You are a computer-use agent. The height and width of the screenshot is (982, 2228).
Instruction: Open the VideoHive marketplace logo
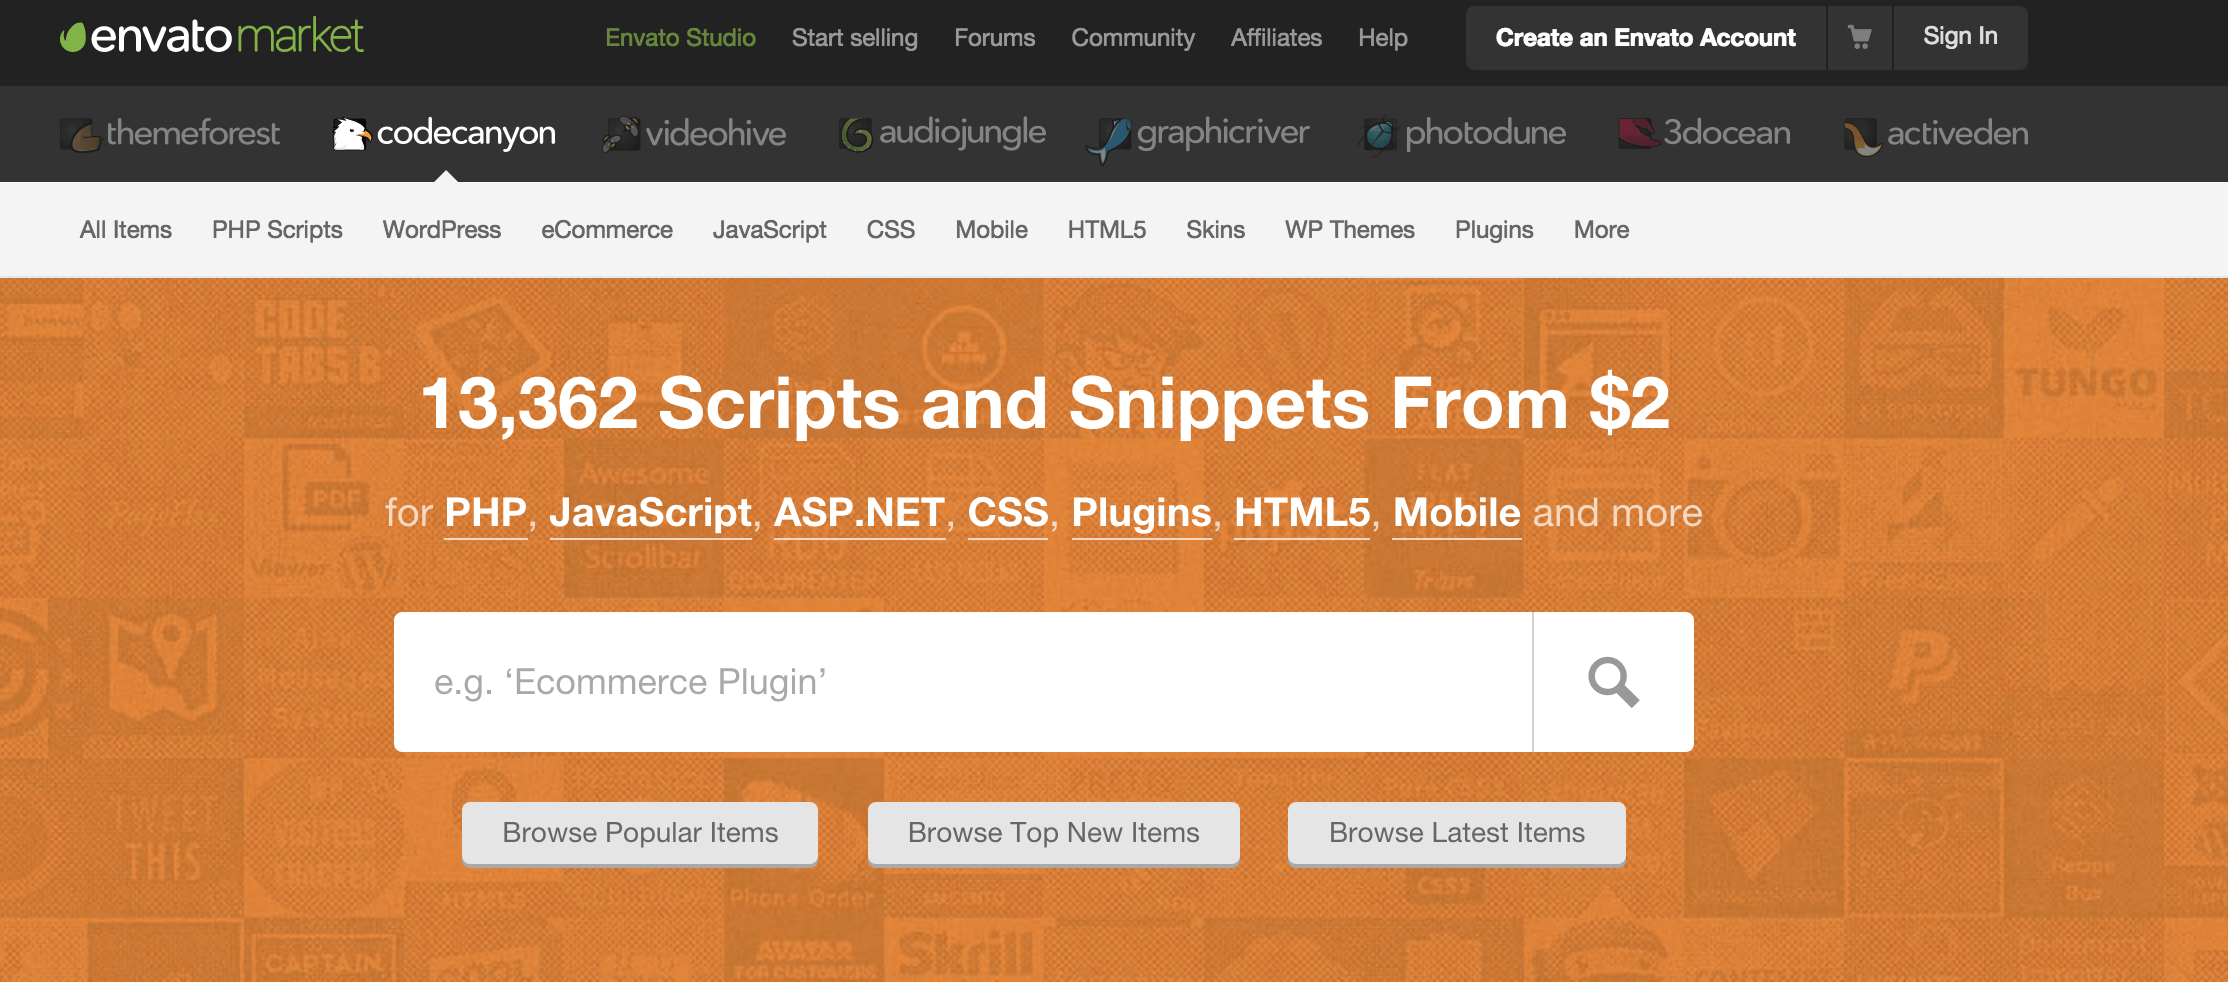pyautogui.click(x=695, y=133)
